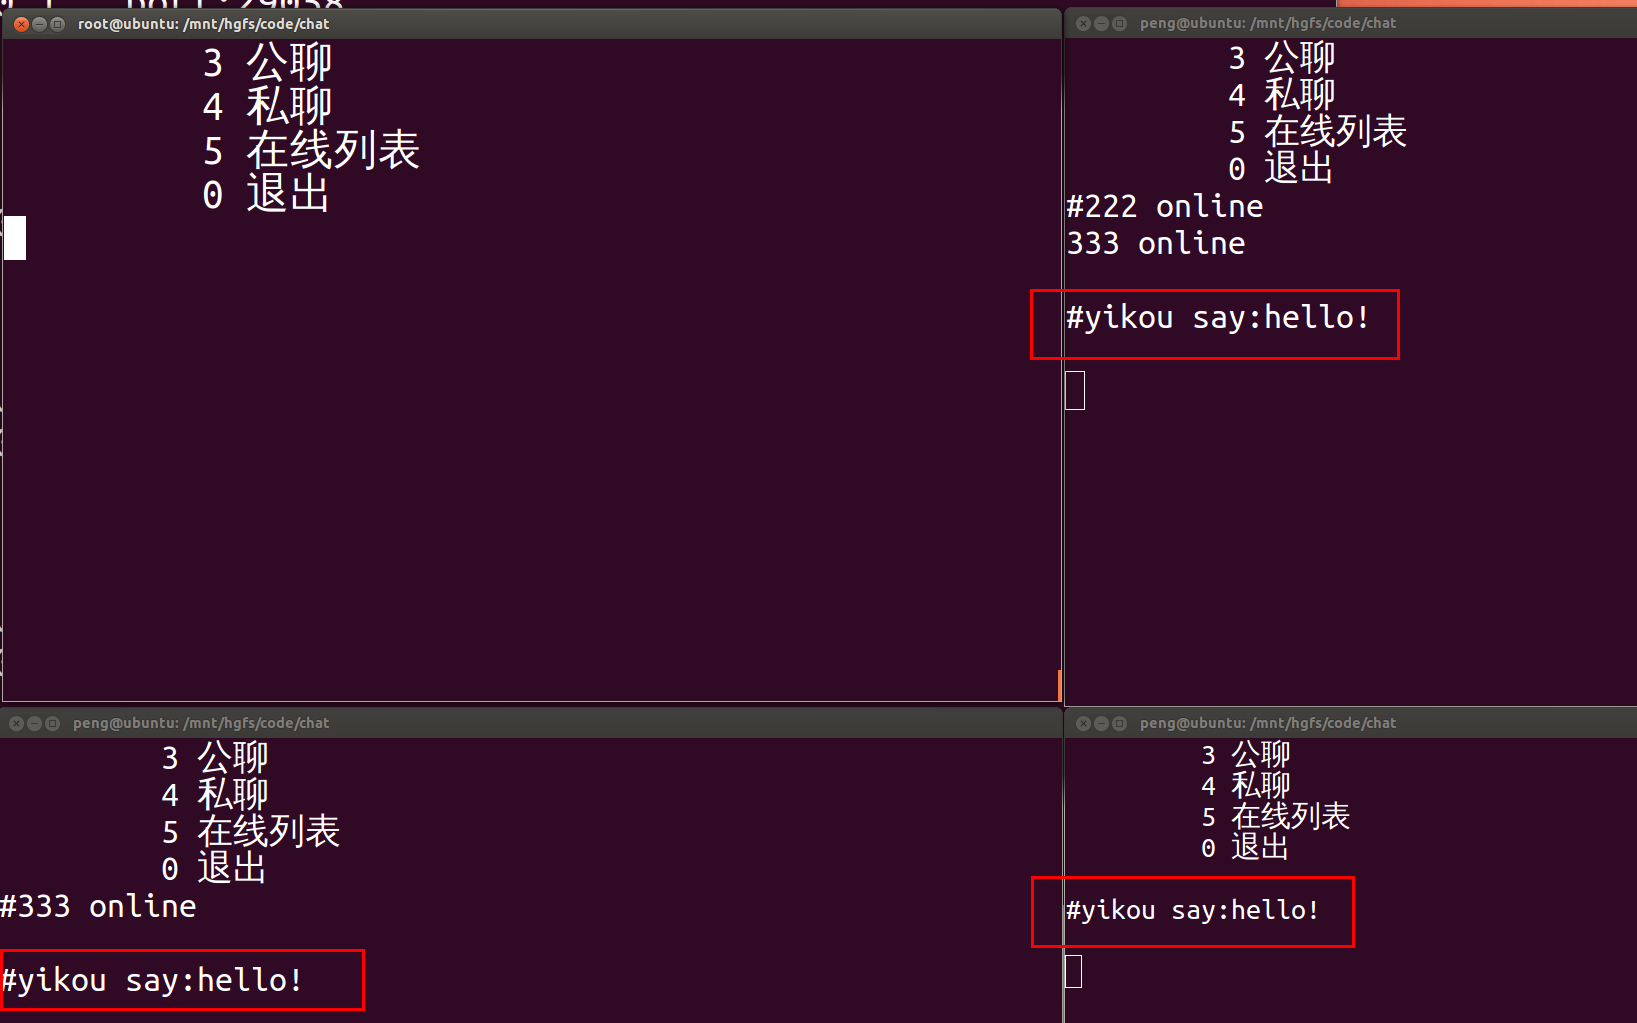Screen dimensions: 1637x1023
Task: Click '0 退出' in the root@ubuntu terminal
Action: 266,193
